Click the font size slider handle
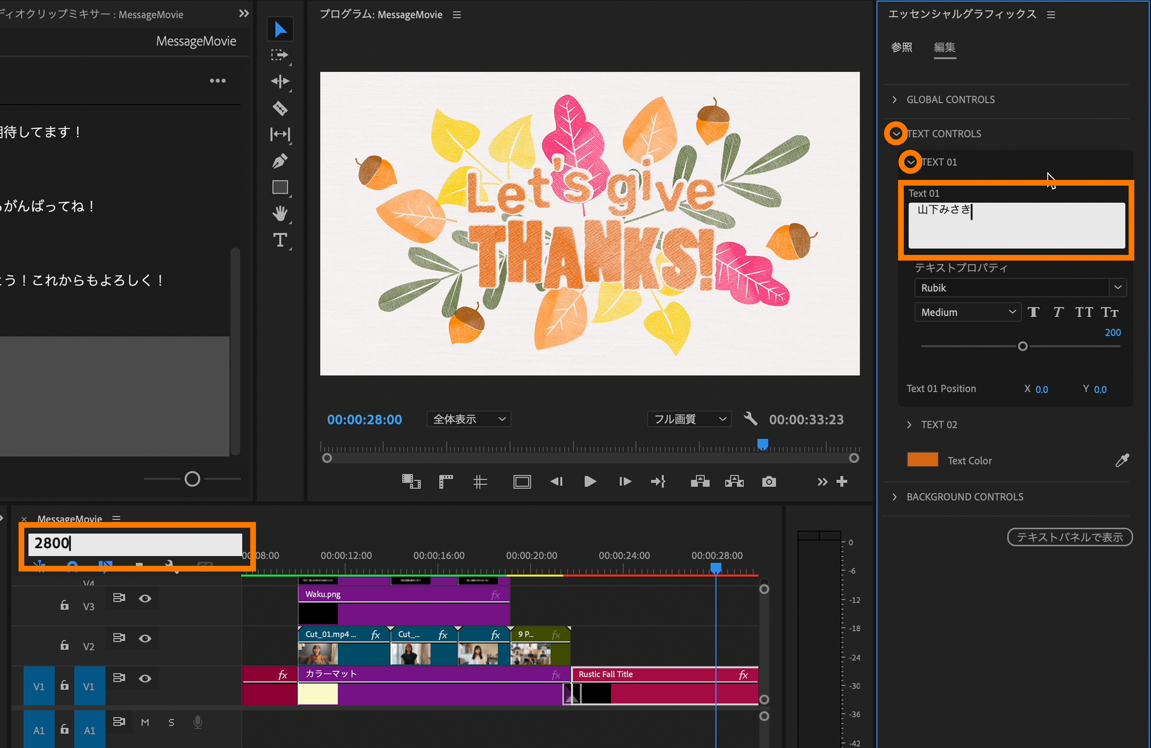Screen dimensions: 1151x748 (1023, 346)
